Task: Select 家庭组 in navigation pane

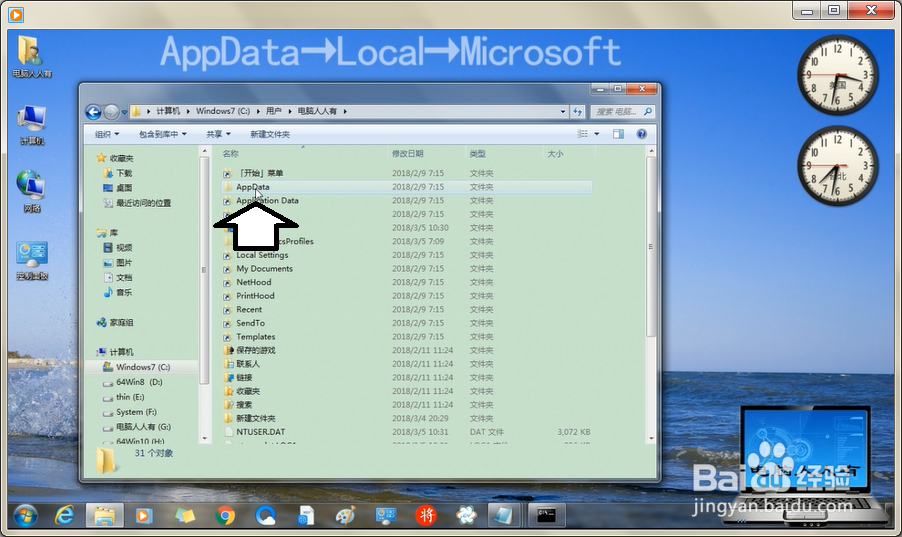Action: click(x=121, y=323)
